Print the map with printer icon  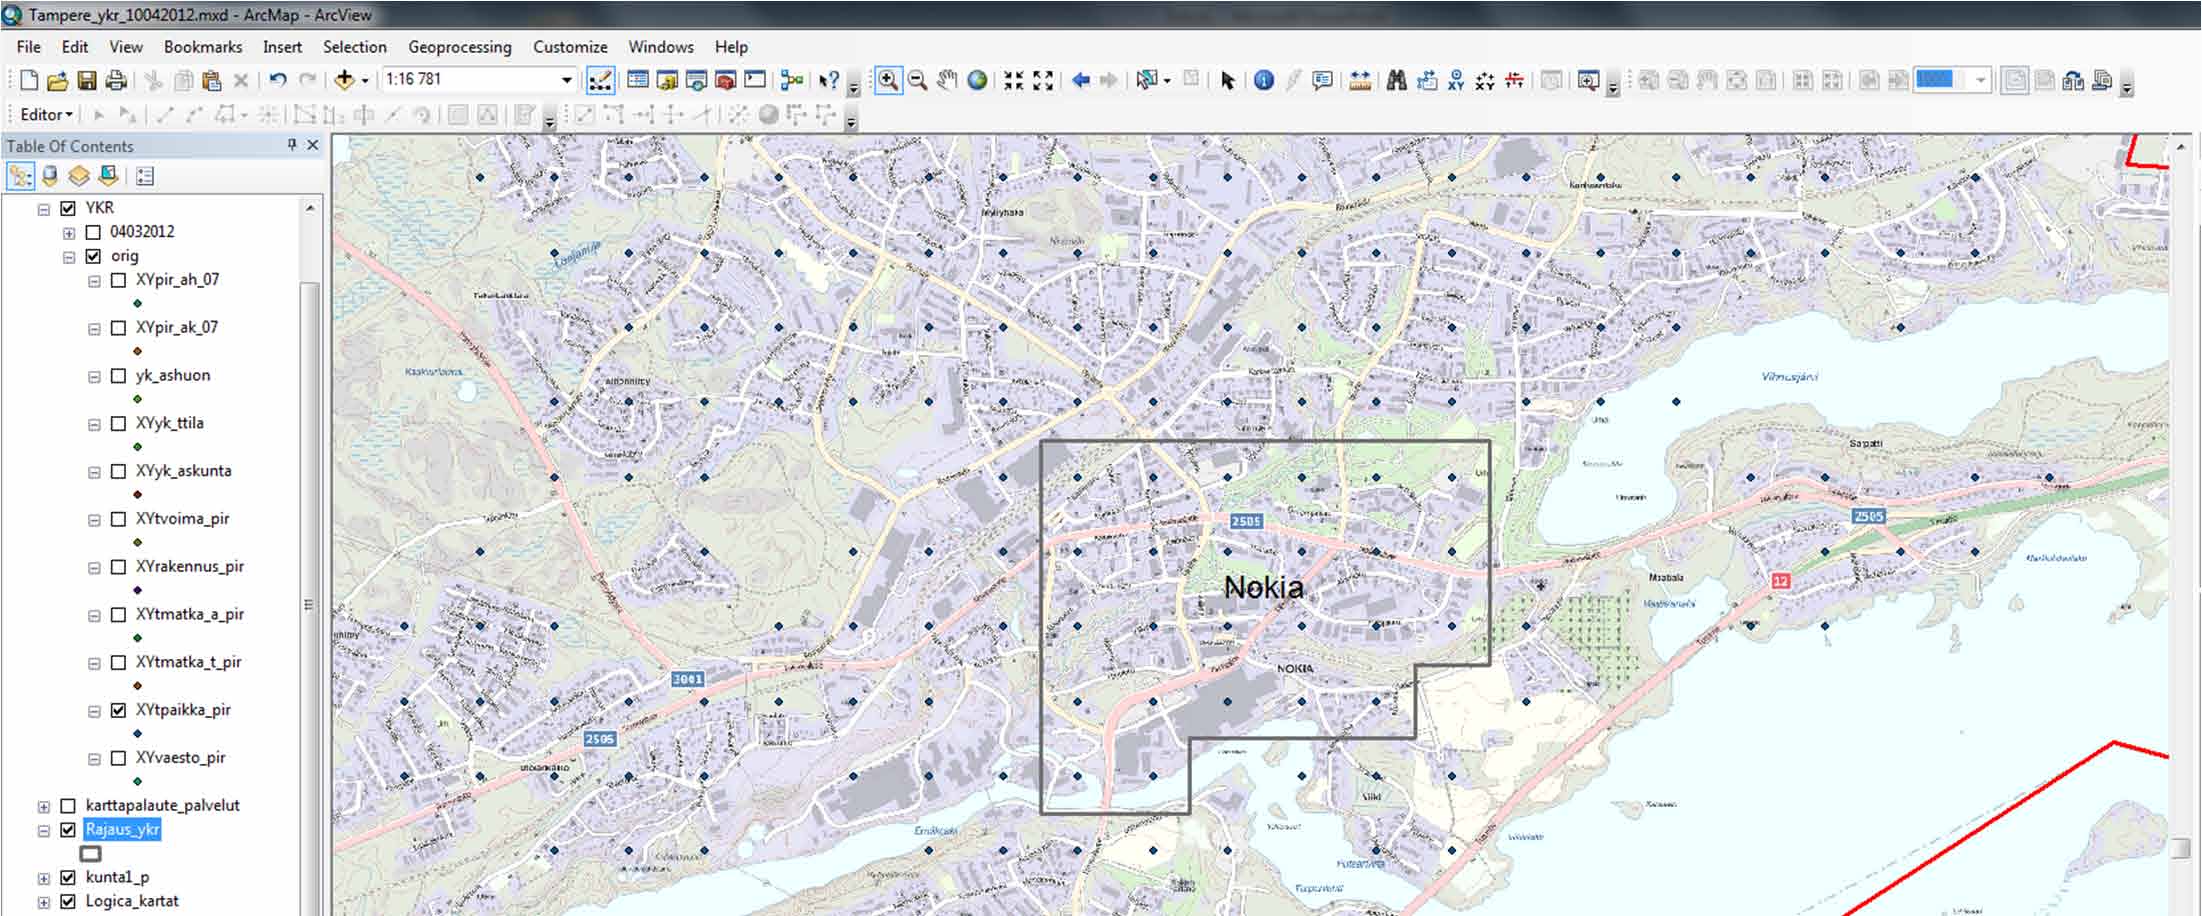[116, 81]
